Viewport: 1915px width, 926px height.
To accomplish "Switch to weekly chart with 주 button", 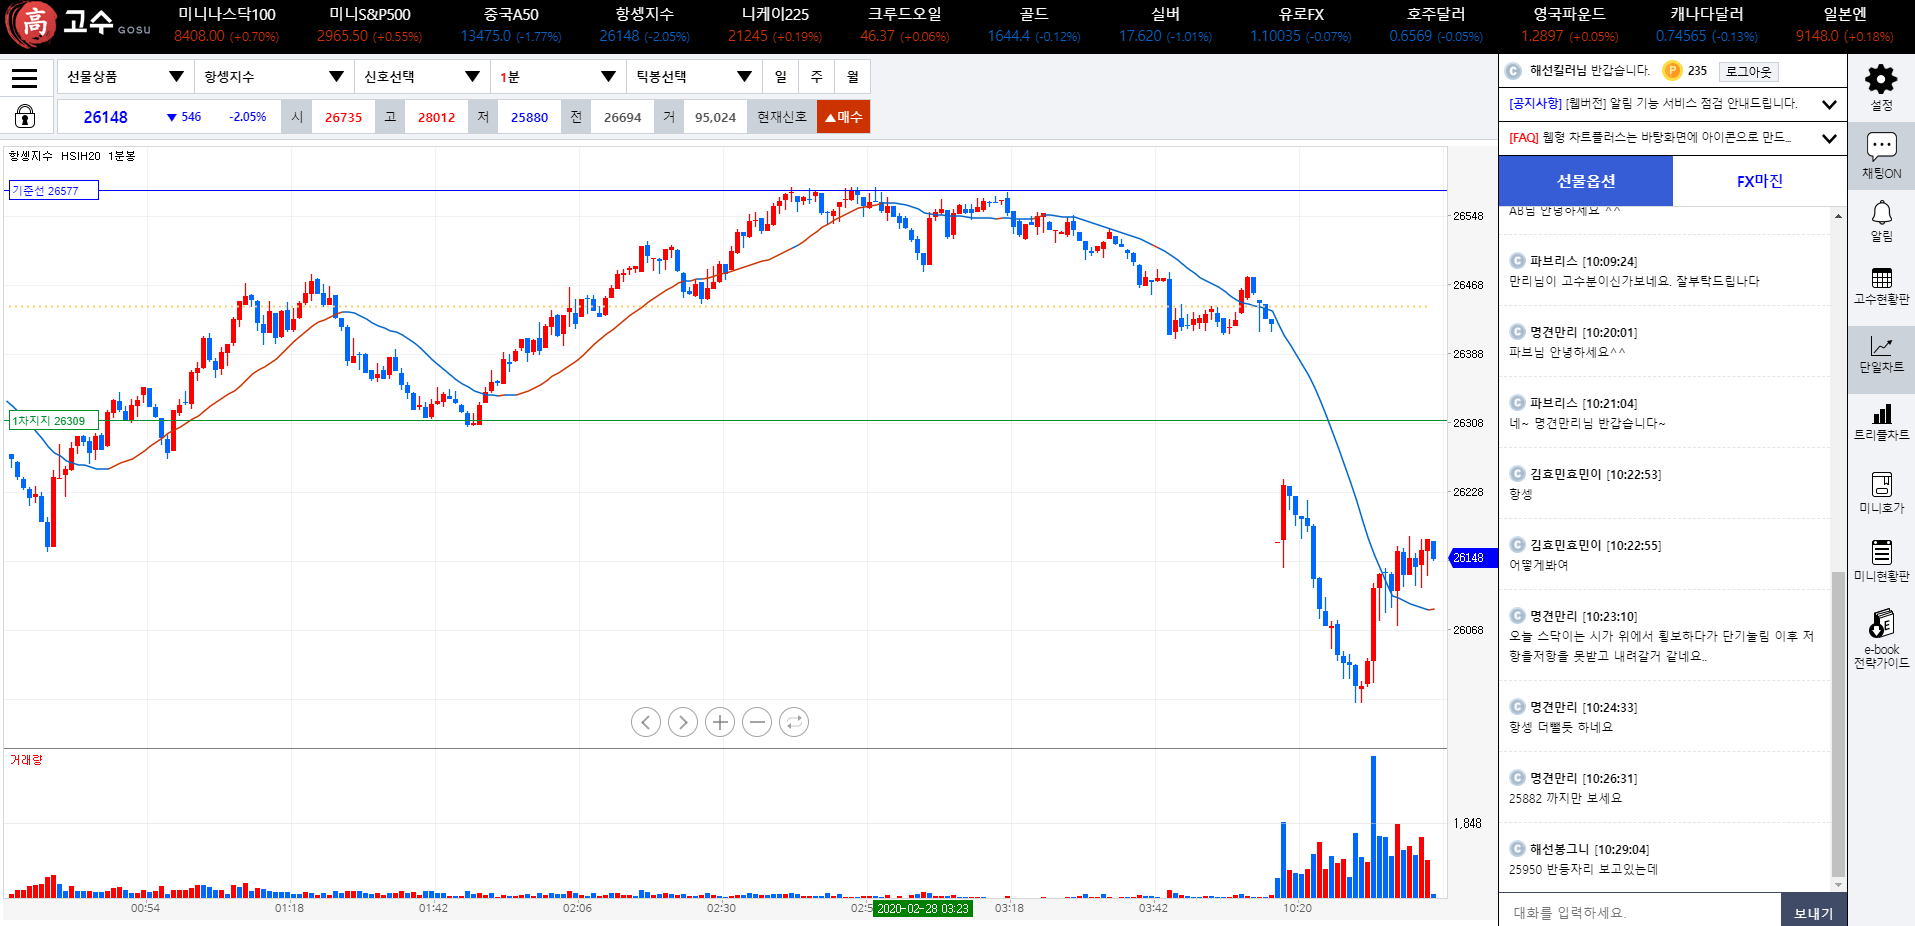I will (x=817, y=77).
